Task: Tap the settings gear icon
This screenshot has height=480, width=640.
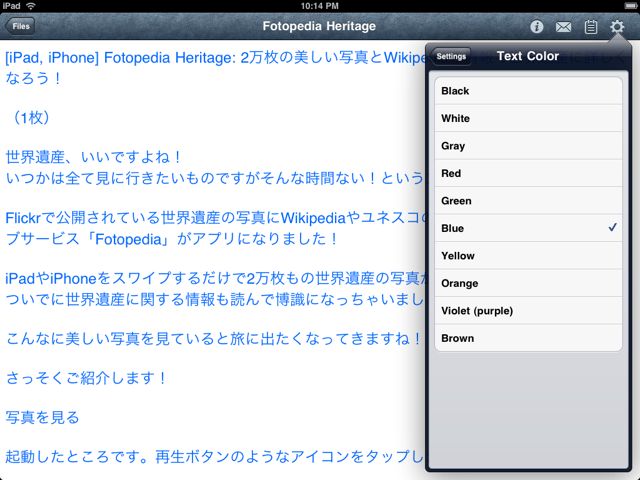Action: (x=617, y=27)
